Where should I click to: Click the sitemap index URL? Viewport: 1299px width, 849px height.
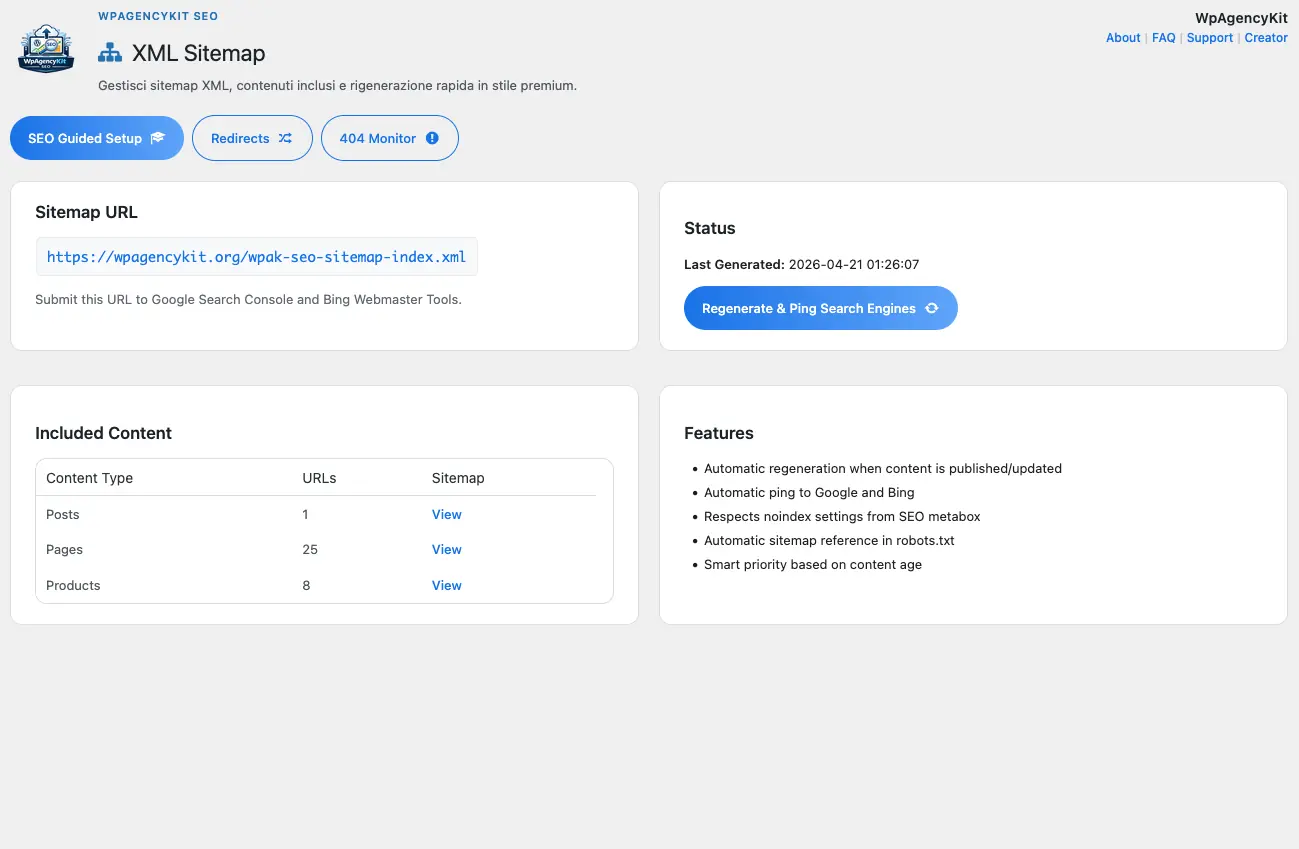tap(257, 257)
